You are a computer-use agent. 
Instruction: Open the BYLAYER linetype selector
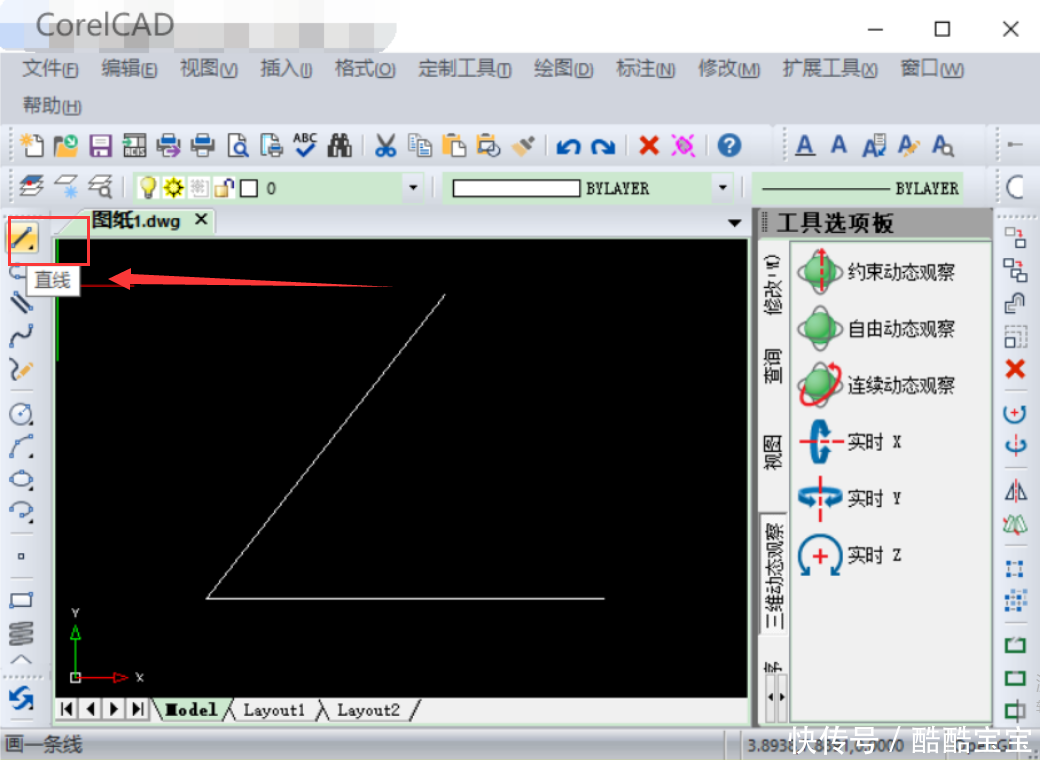pos(859,188)
